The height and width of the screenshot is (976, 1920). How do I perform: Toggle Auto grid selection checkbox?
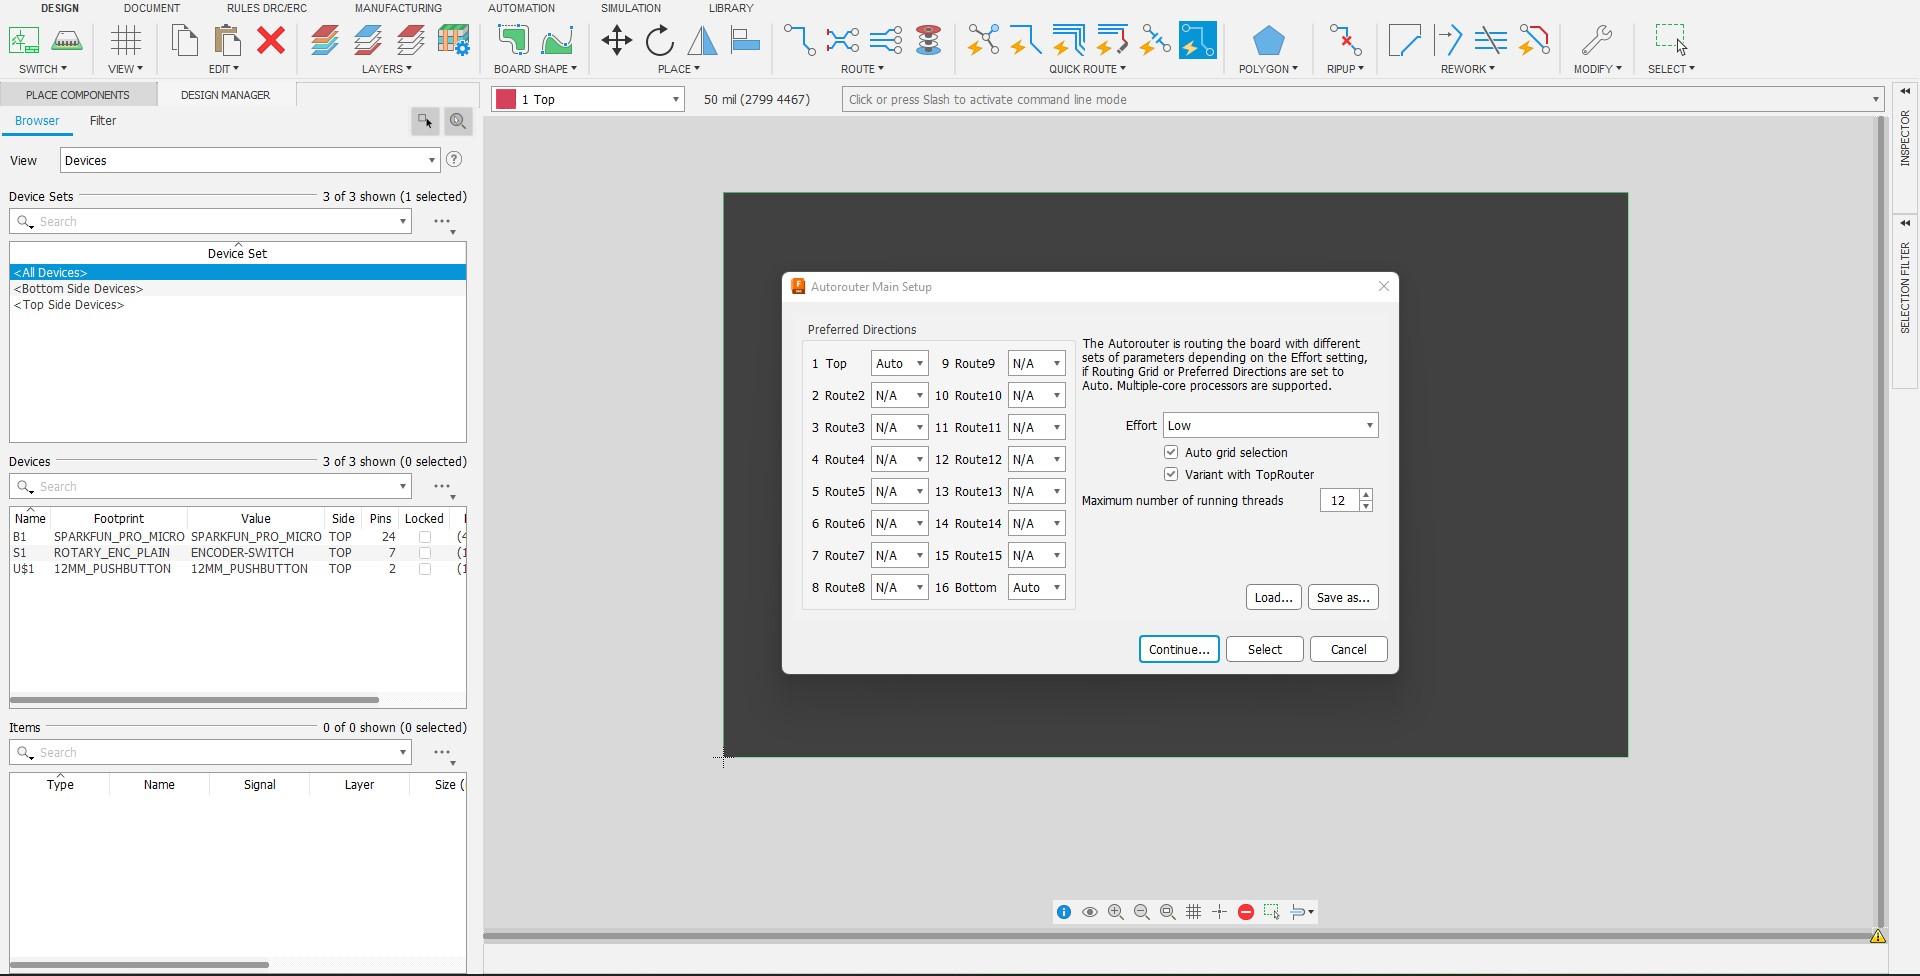1171,453
